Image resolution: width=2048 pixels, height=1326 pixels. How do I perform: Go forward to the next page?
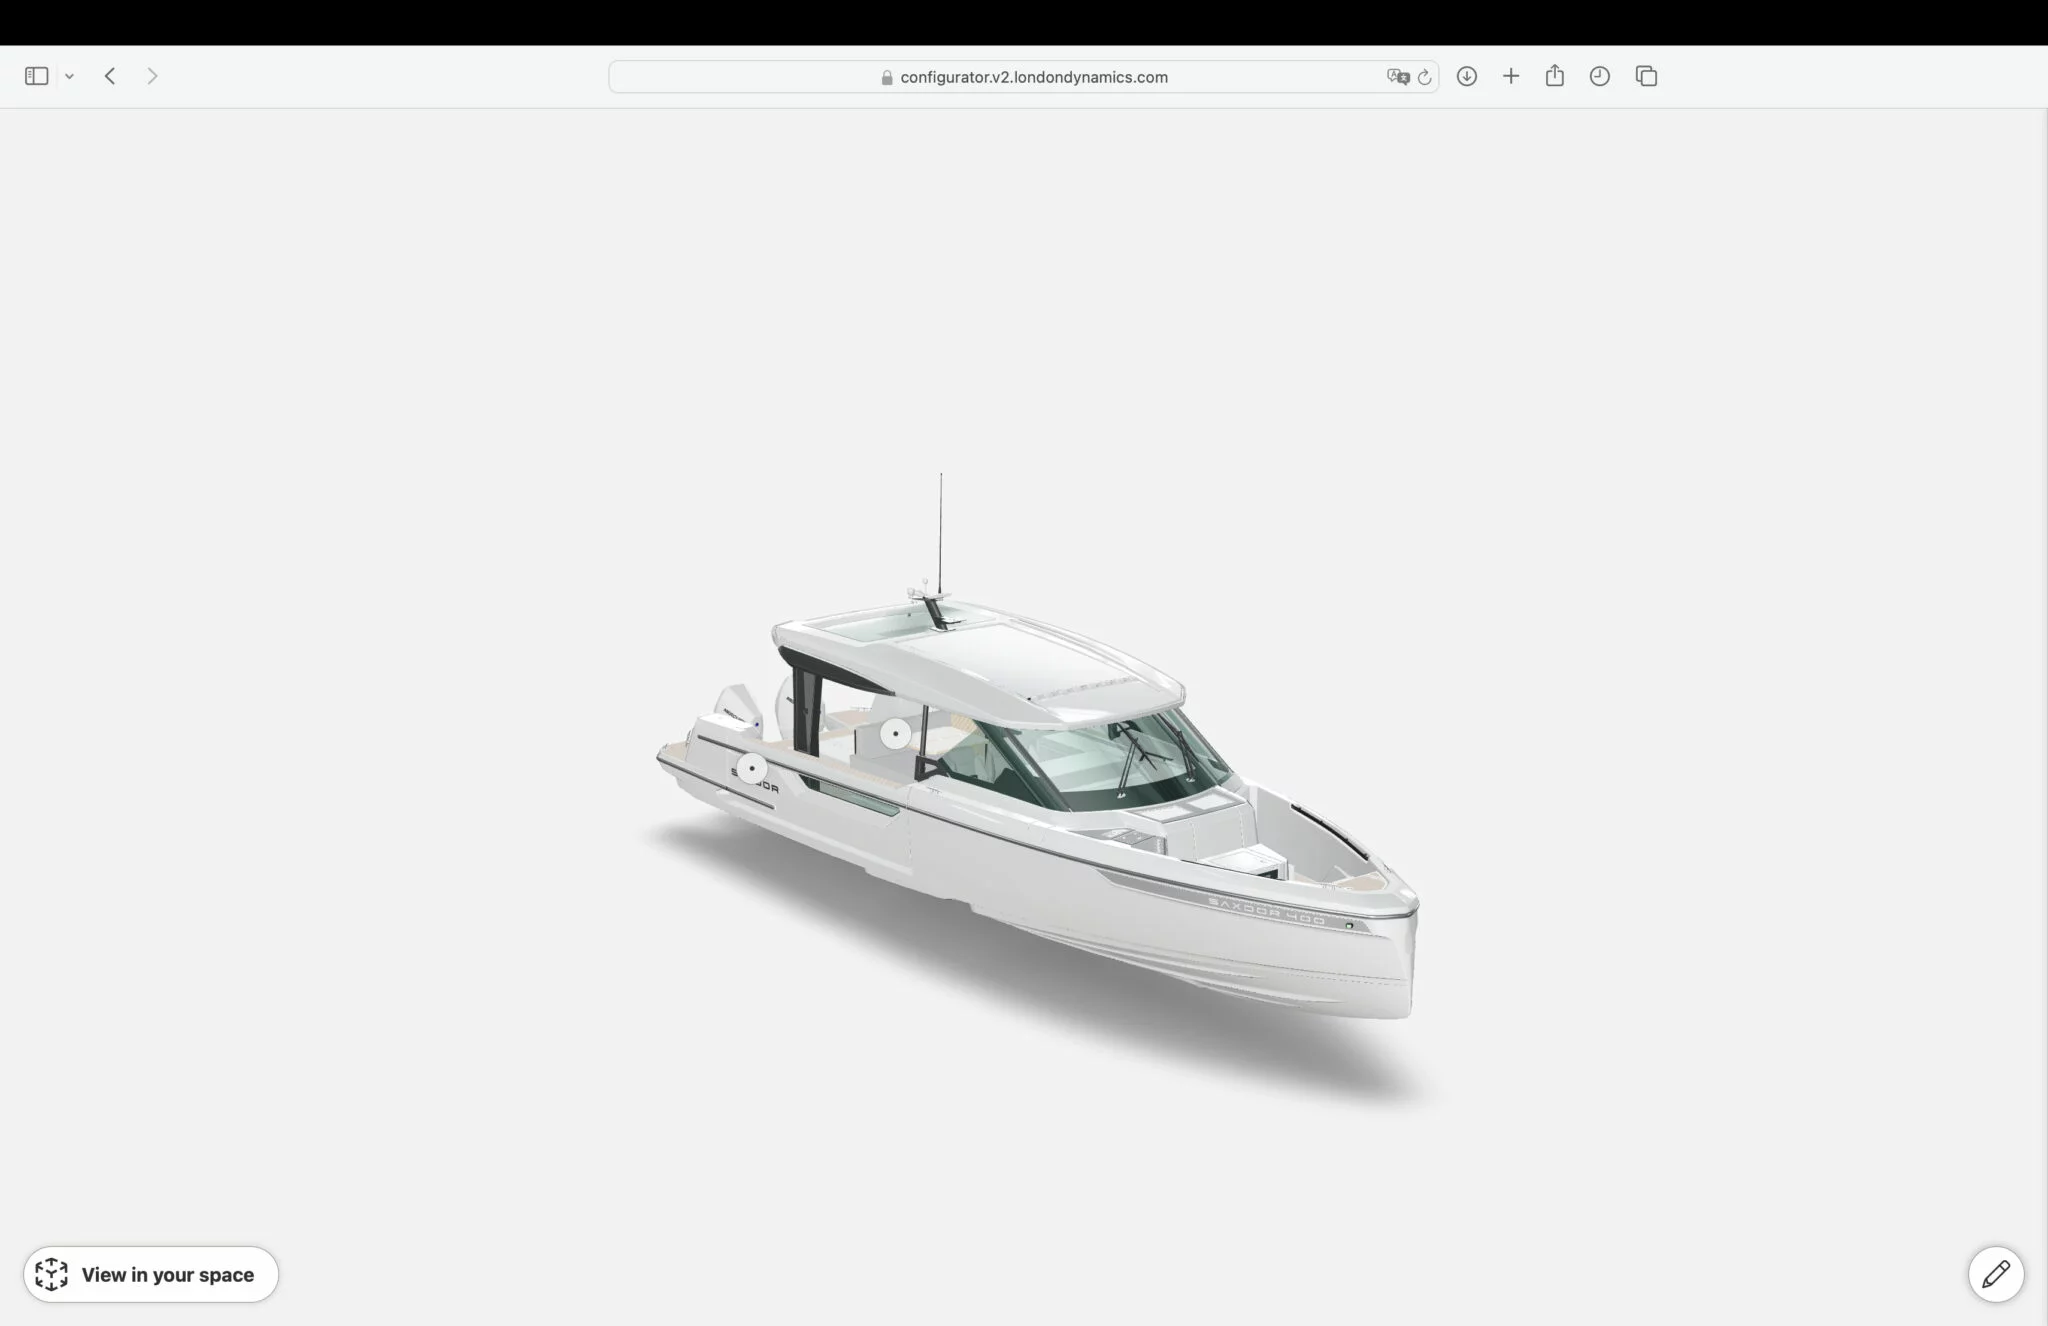coord(152,76)
